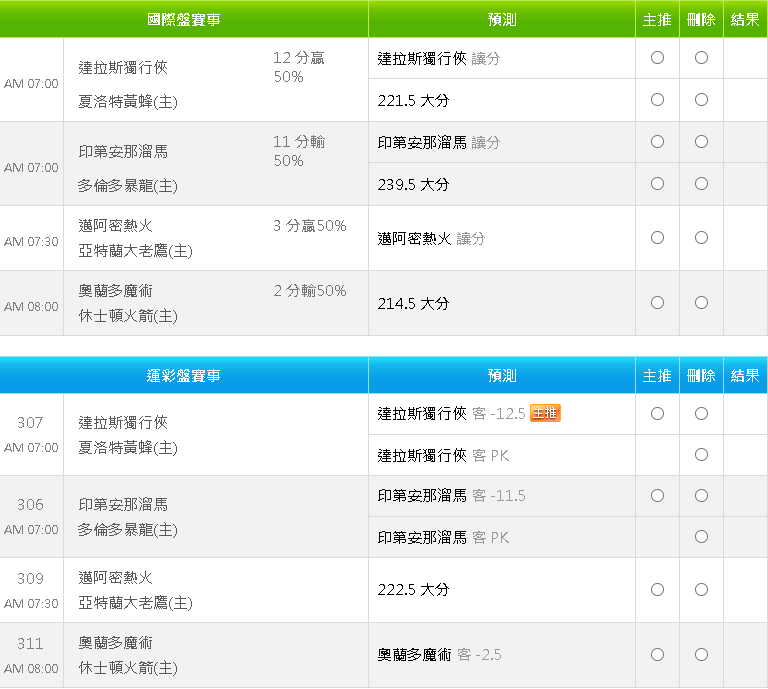Screen dimensions: 768x689
Task: Click 亞特蘭大老鷹(主) in the international table
Action: 135,251
